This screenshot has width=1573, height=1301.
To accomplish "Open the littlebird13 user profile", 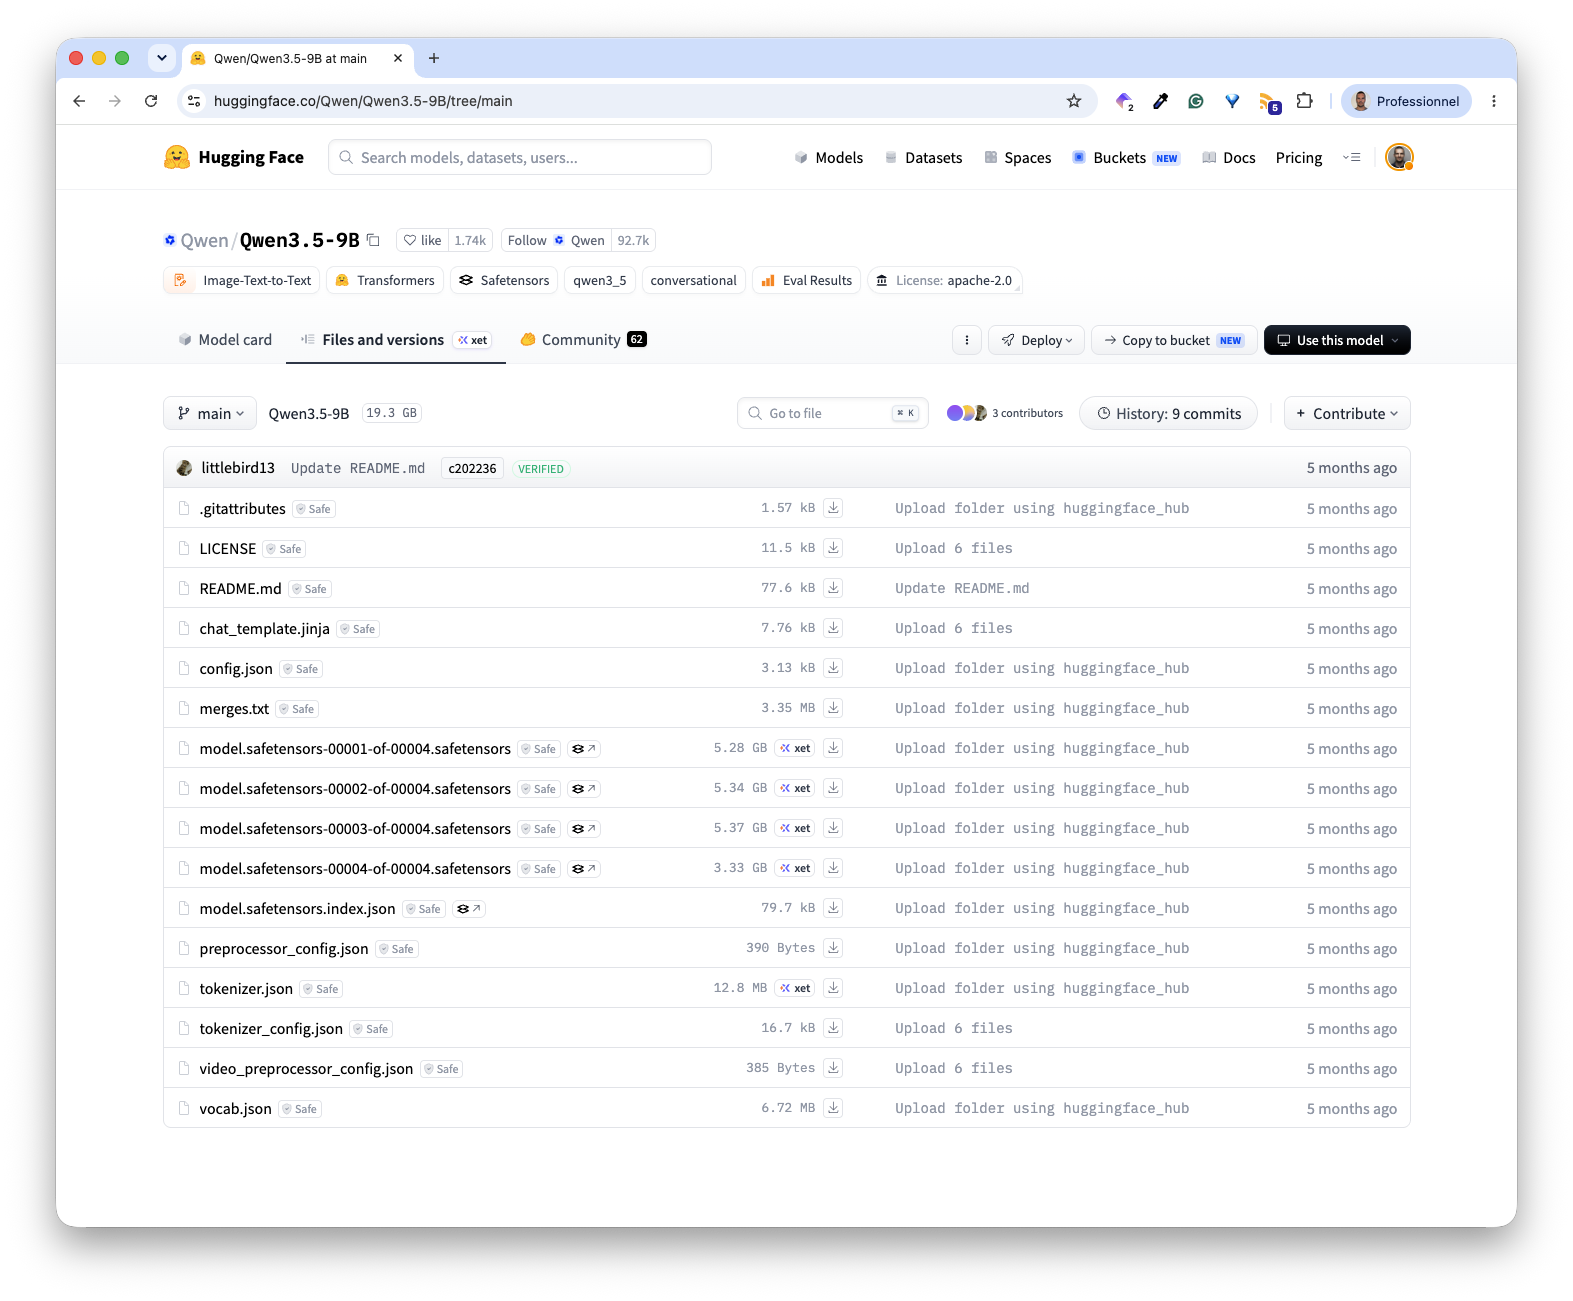I will click(x=237, y=468).
